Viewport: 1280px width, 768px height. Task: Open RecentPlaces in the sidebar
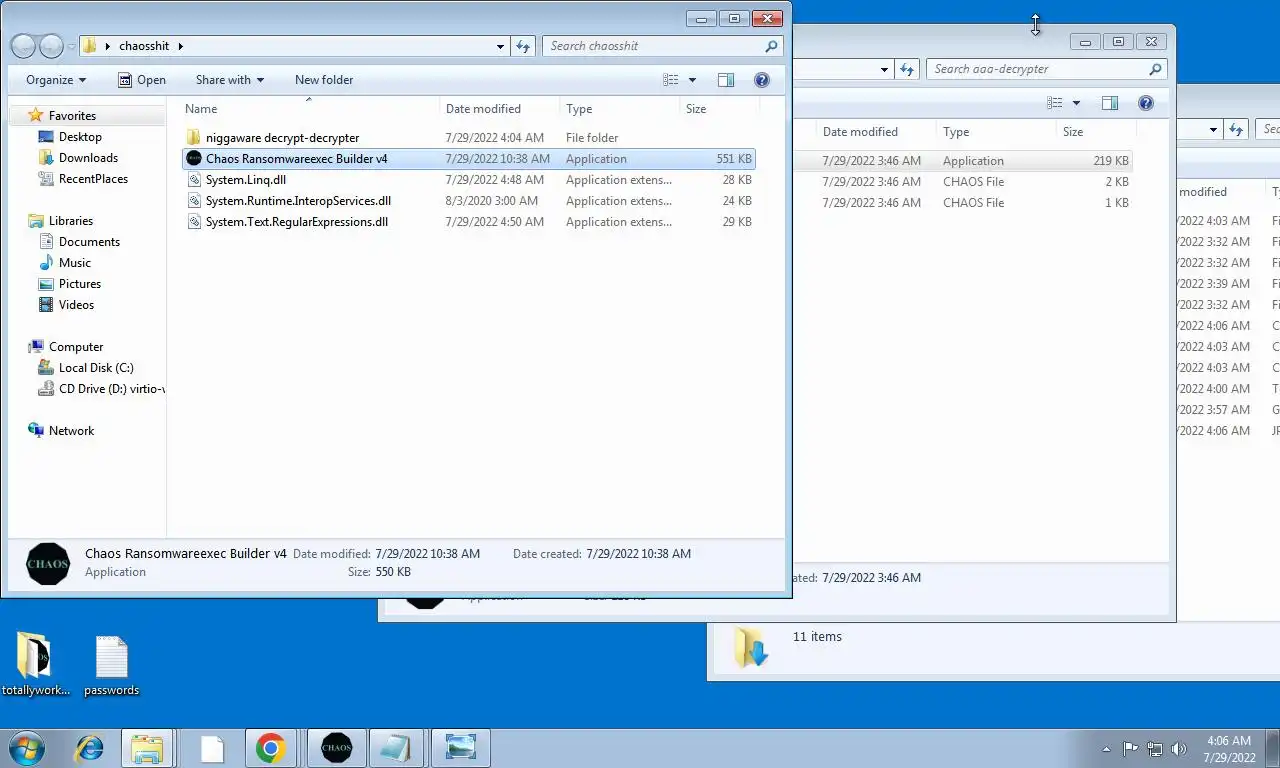point(93,179)
